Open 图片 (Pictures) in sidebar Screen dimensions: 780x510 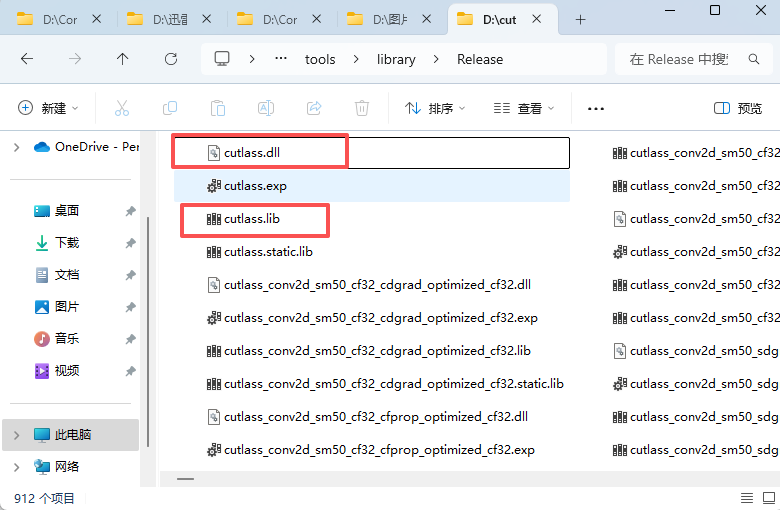point(56,306)
